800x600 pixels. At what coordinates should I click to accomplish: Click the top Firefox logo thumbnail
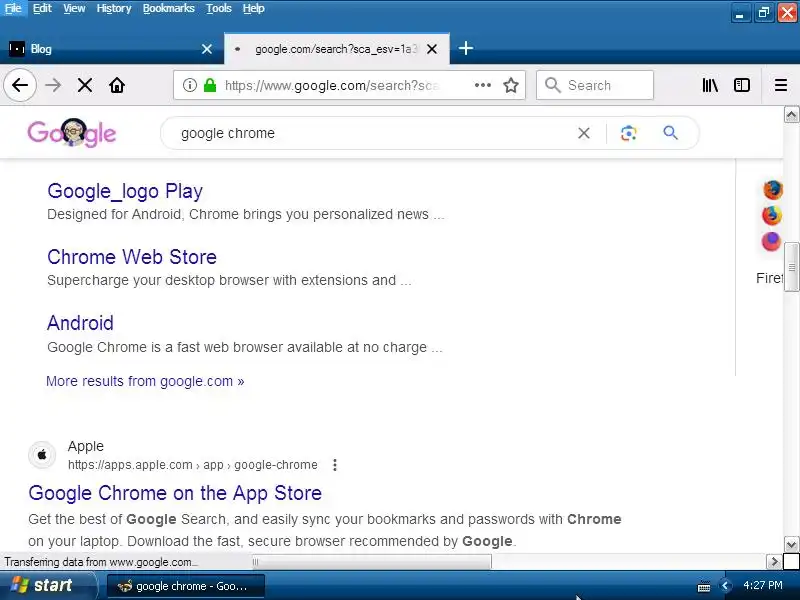click(772, 189)
